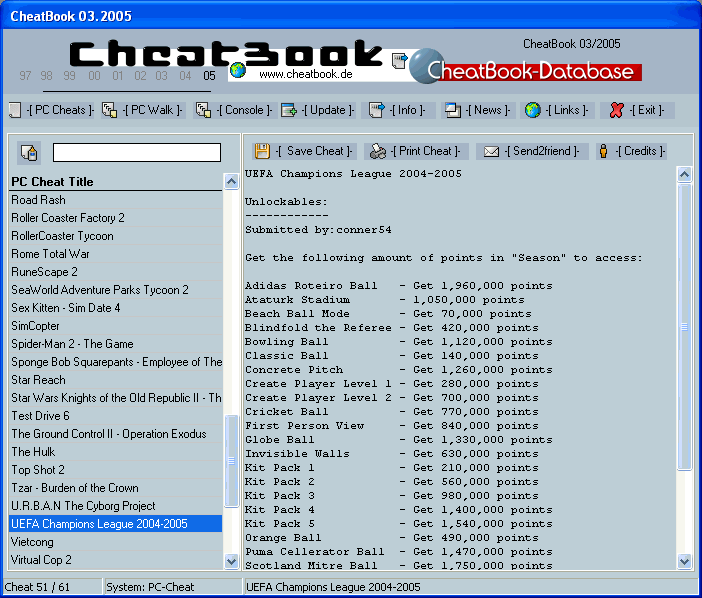Click the search icon beside the text box
Image resolution: width=702 pixels, height=598 pixels.
(x=29, y=152)
